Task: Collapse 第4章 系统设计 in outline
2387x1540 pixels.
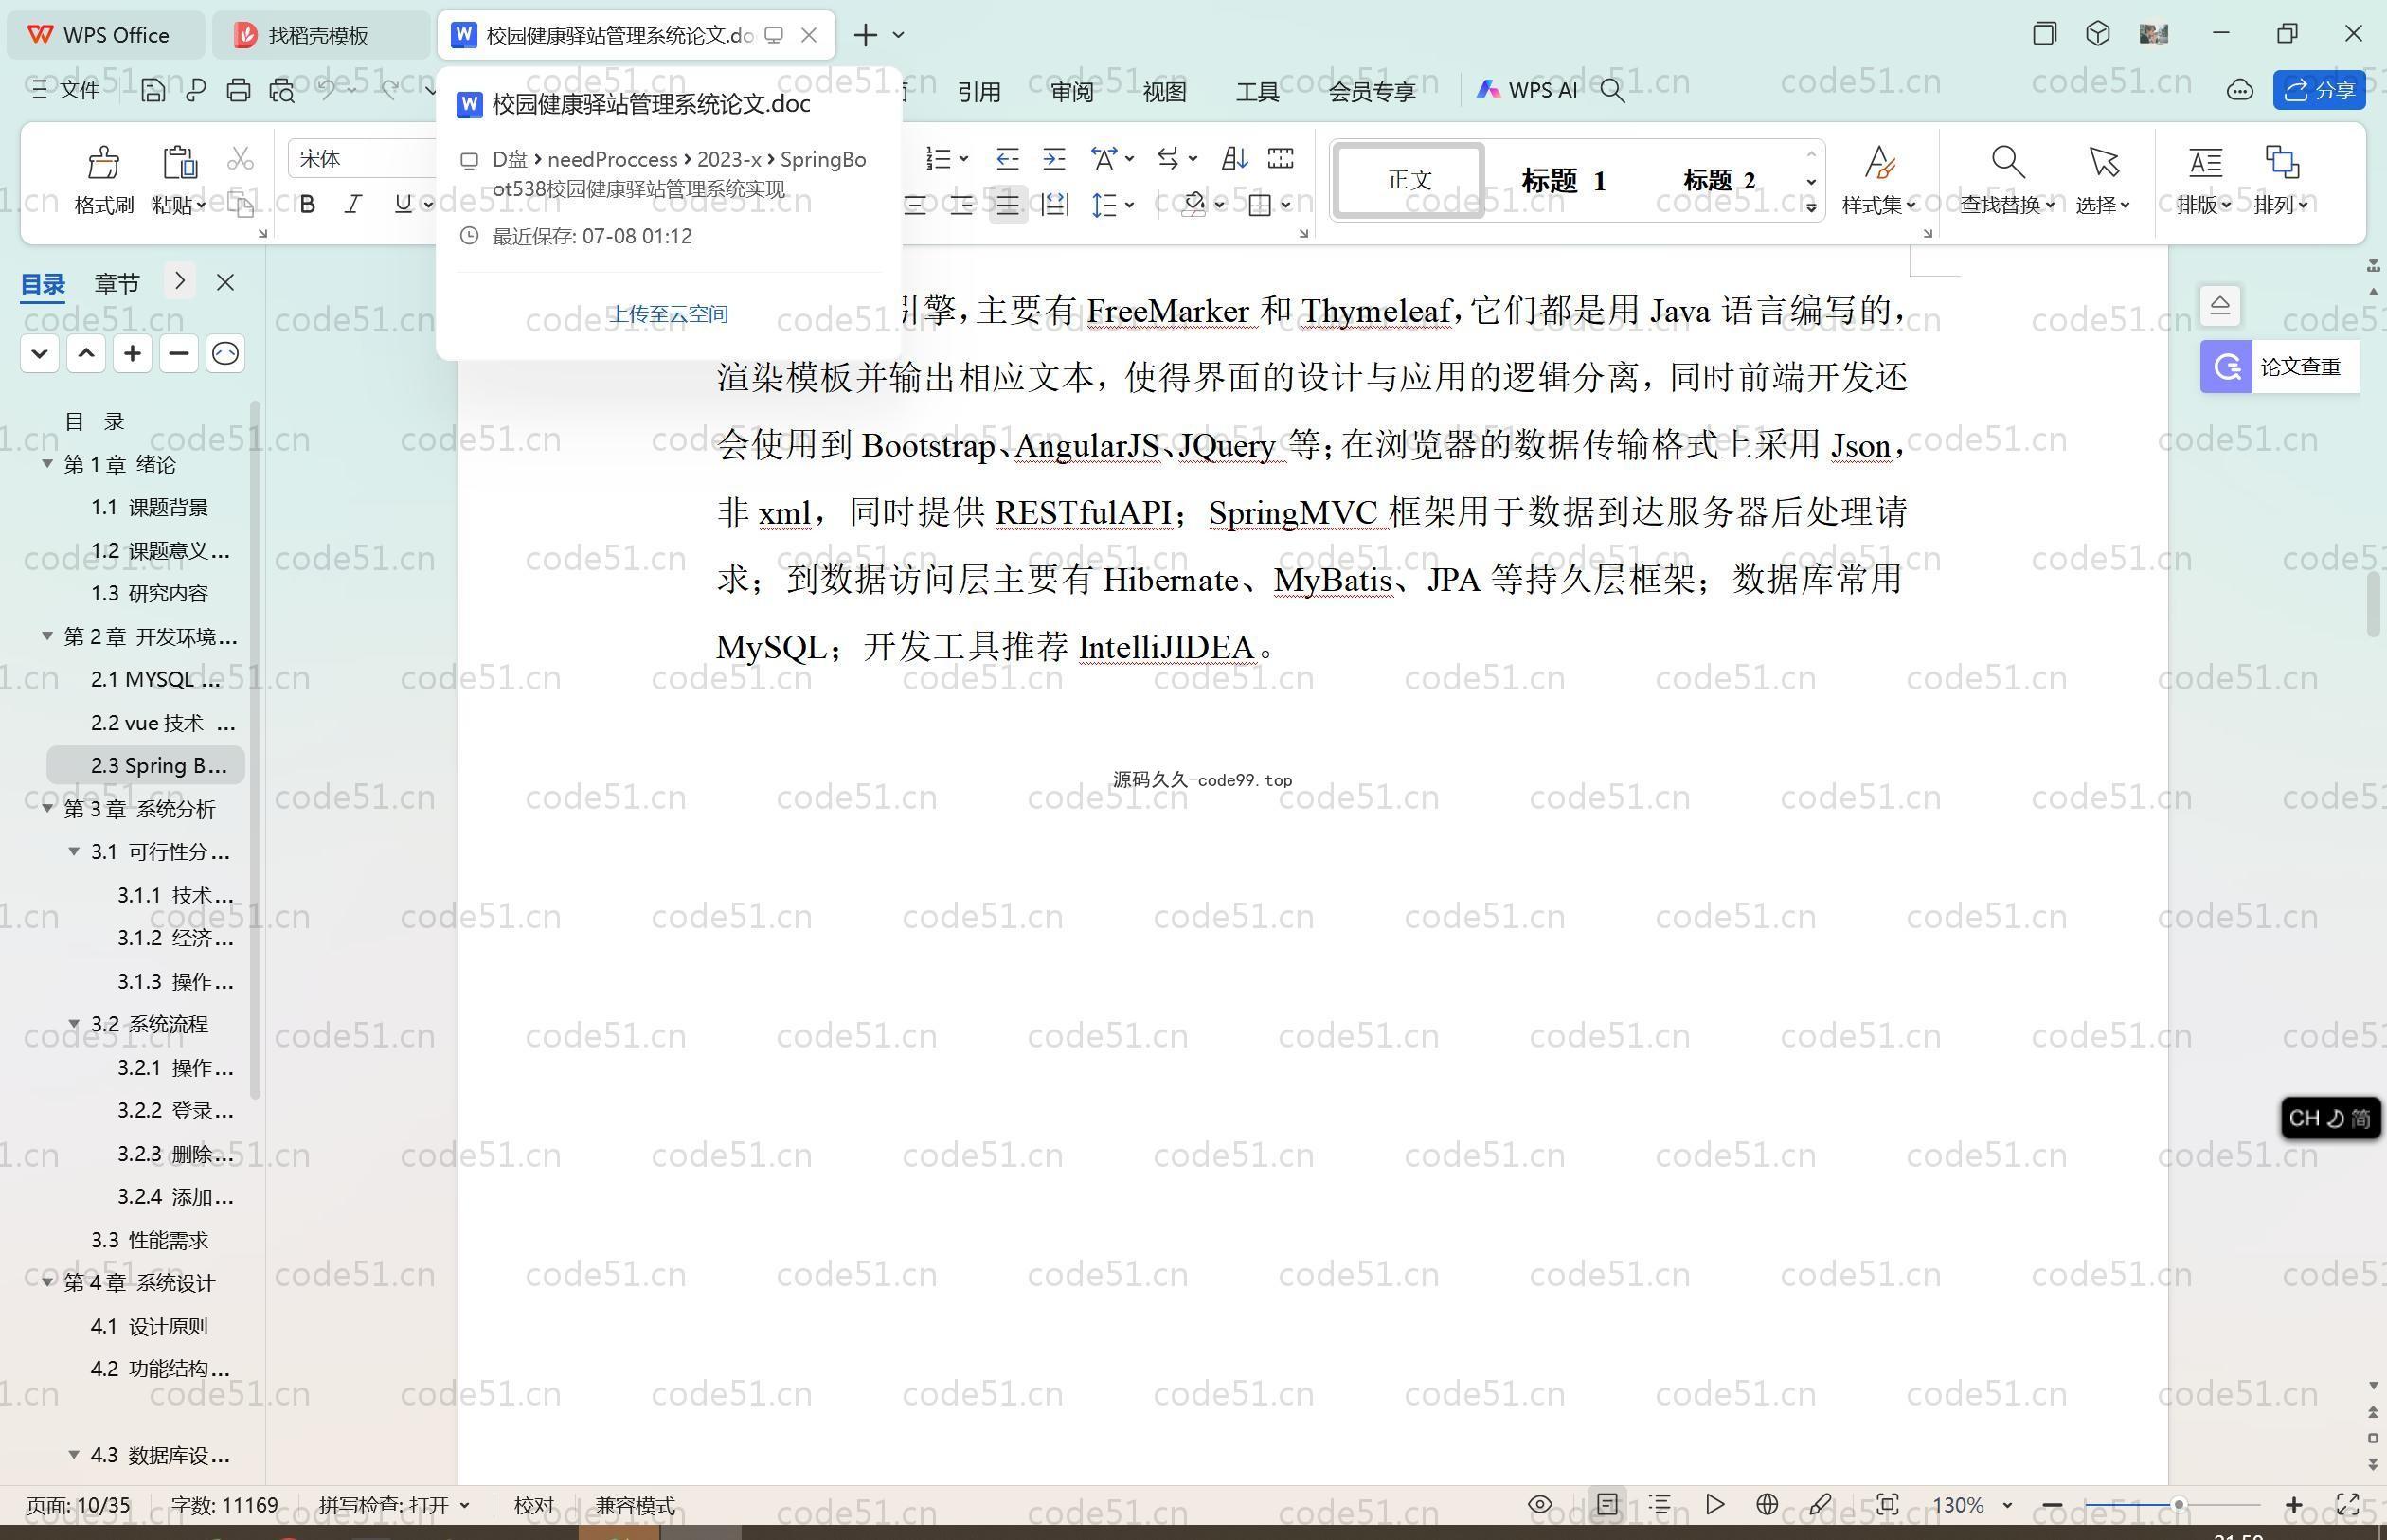Action: 47,1281
